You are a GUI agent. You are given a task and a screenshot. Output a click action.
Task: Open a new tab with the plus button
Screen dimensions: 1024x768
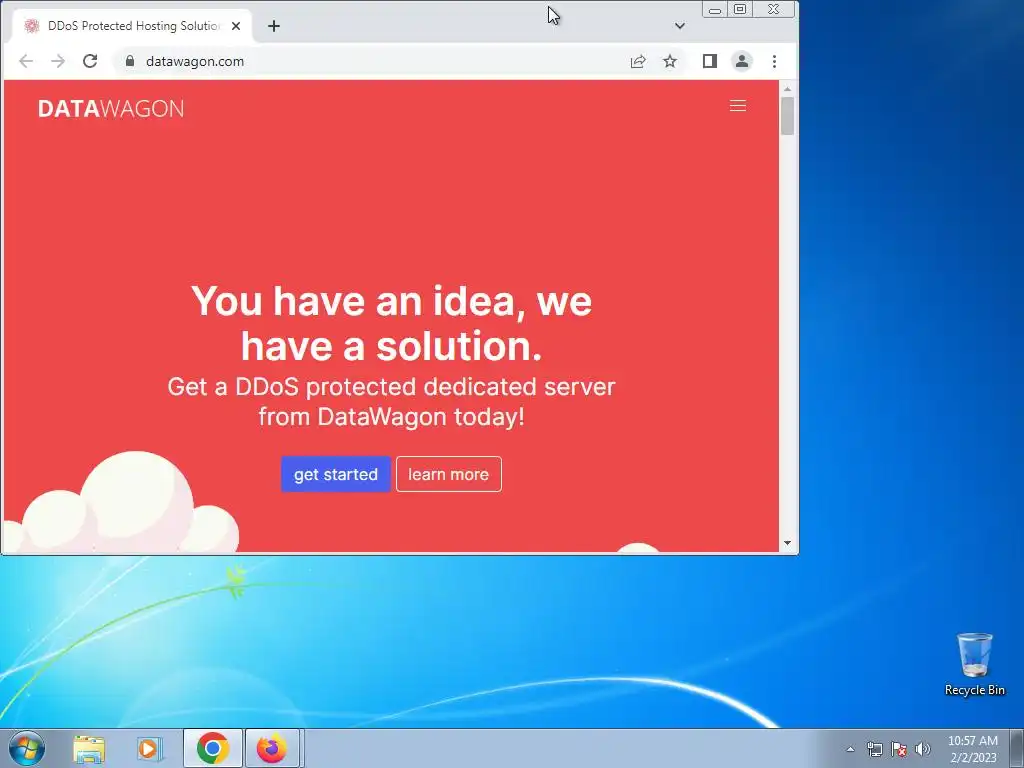(x=274, y=26)
